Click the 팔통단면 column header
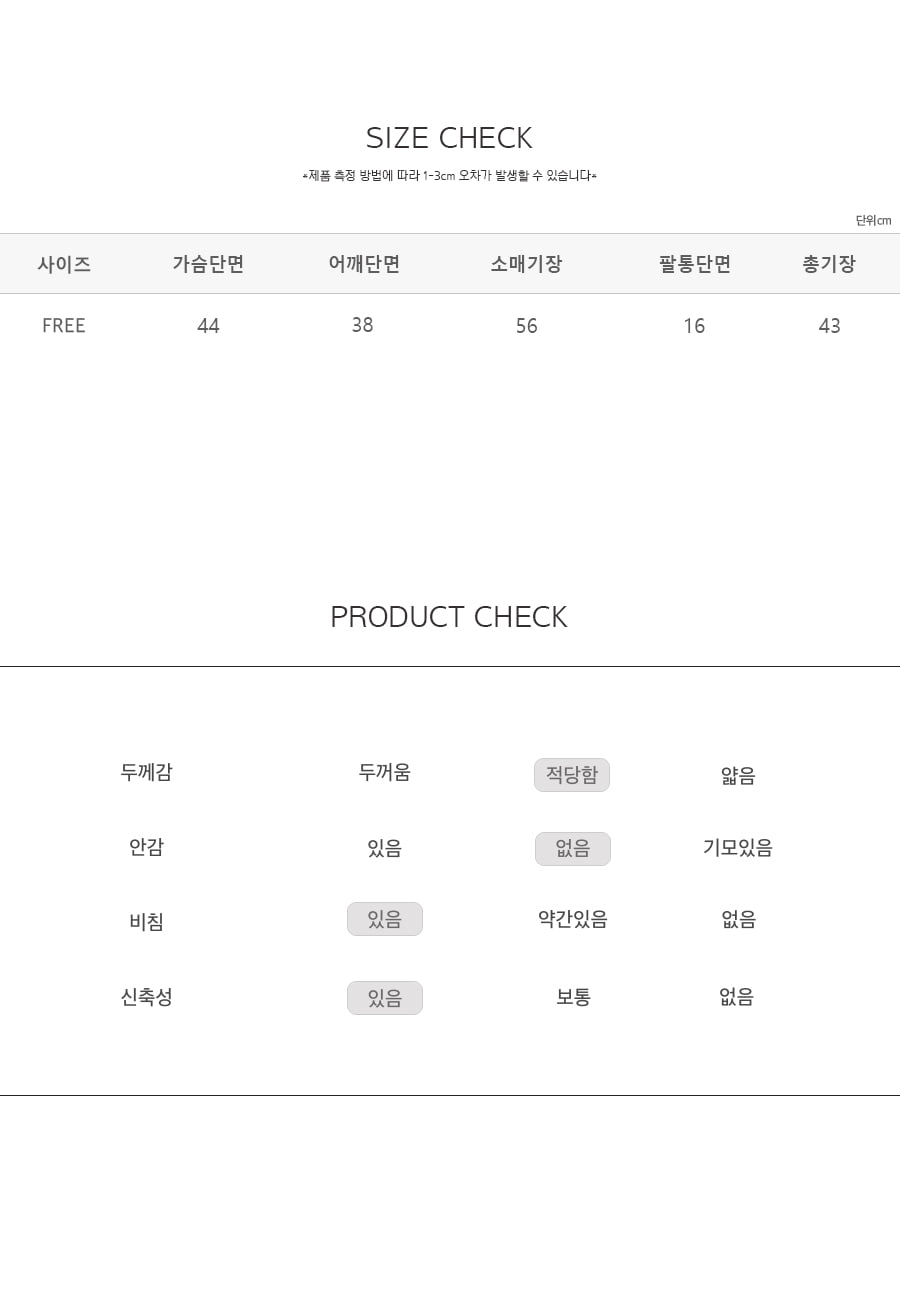This screenshot has height=1300, width=900. (695, 264)
